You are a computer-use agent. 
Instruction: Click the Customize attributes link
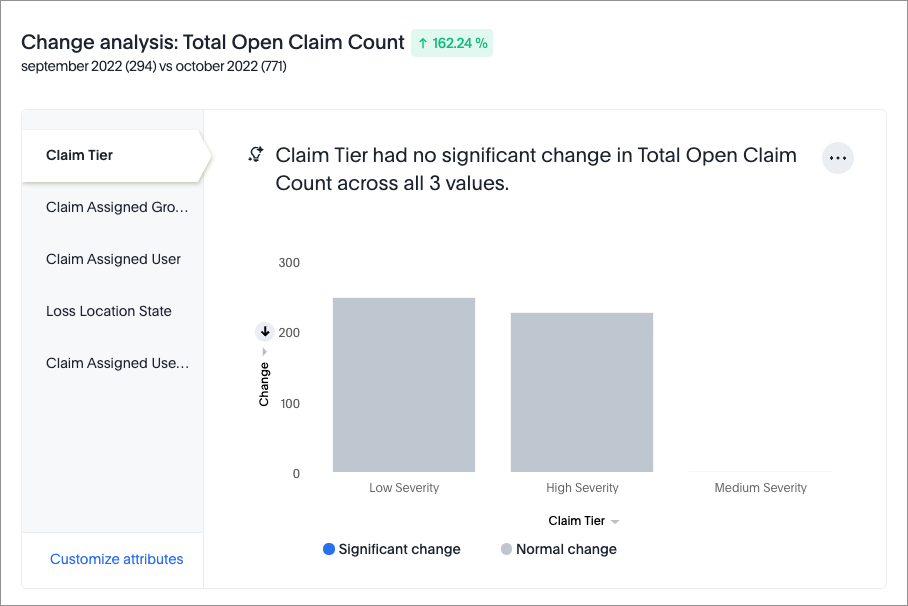[117, 559]
